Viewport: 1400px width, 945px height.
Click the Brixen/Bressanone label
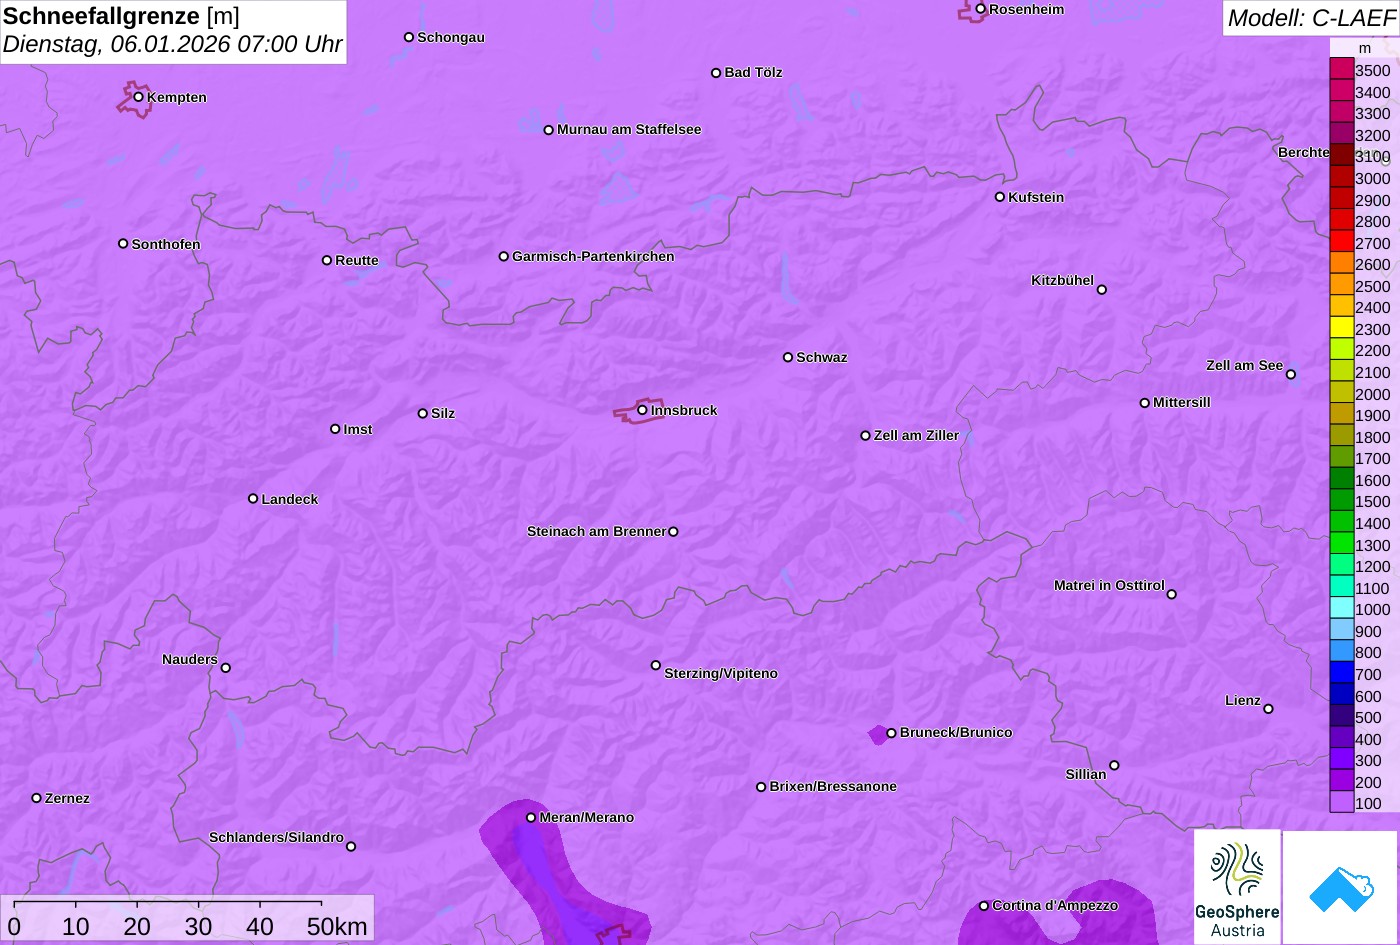833,786
